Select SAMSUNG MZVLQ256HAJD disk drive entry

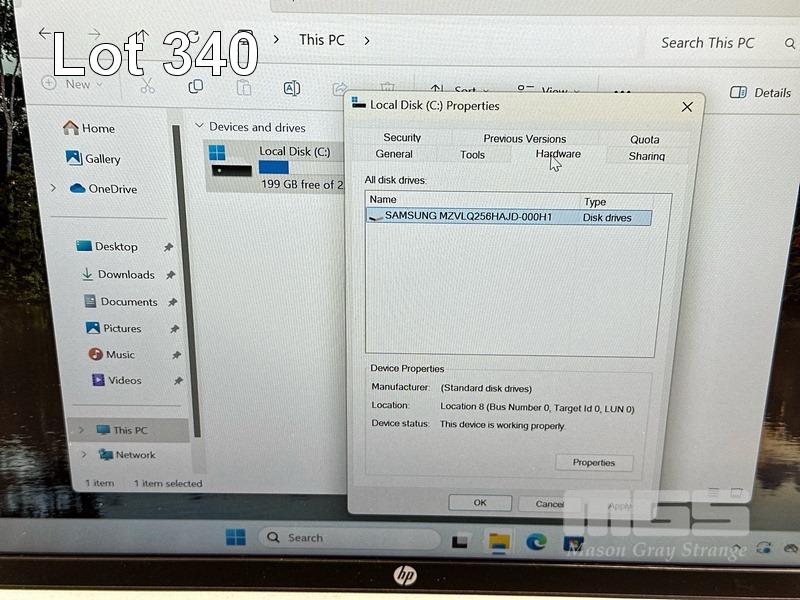coord(468,216)
